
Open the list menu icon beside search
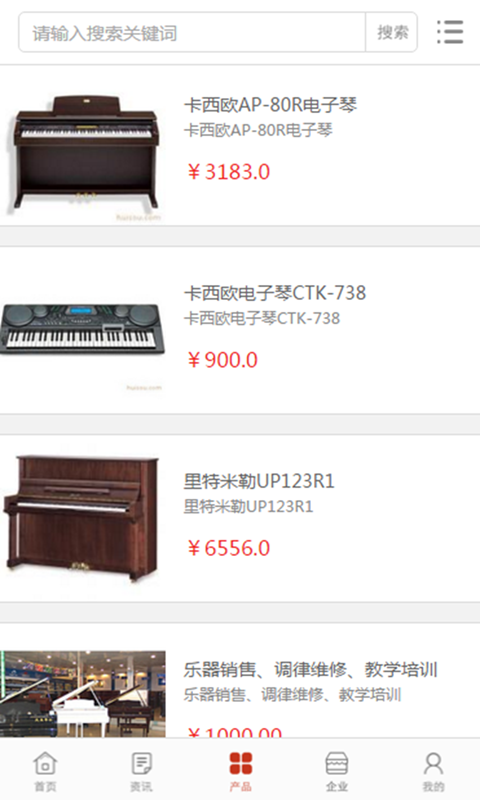point(450,32)
